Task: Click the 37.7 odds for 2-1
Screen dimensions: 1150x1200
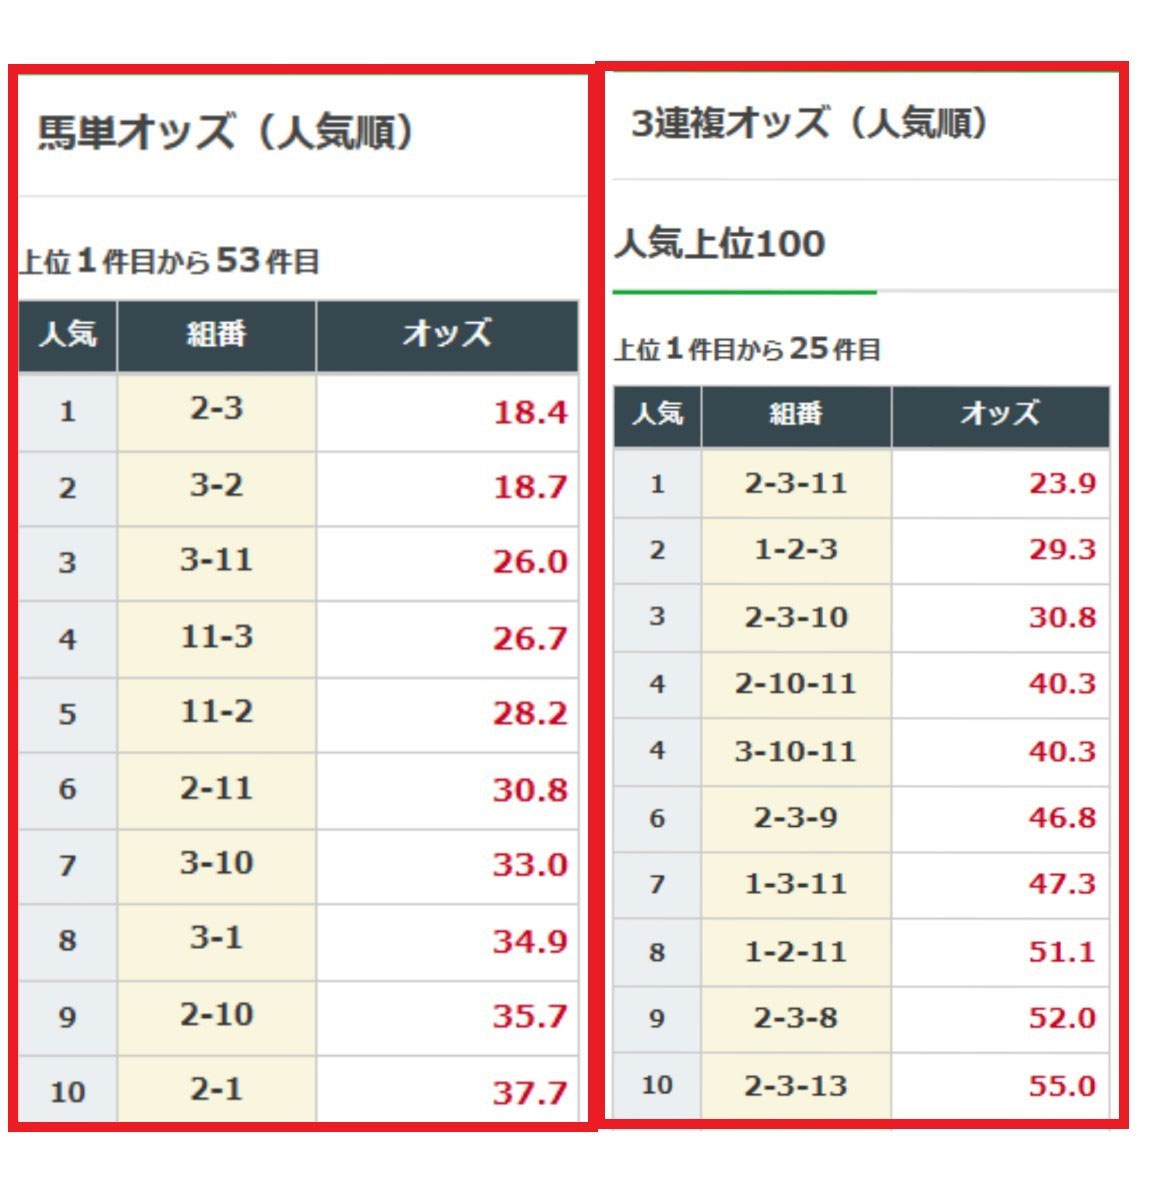Action: [530, 1092]
